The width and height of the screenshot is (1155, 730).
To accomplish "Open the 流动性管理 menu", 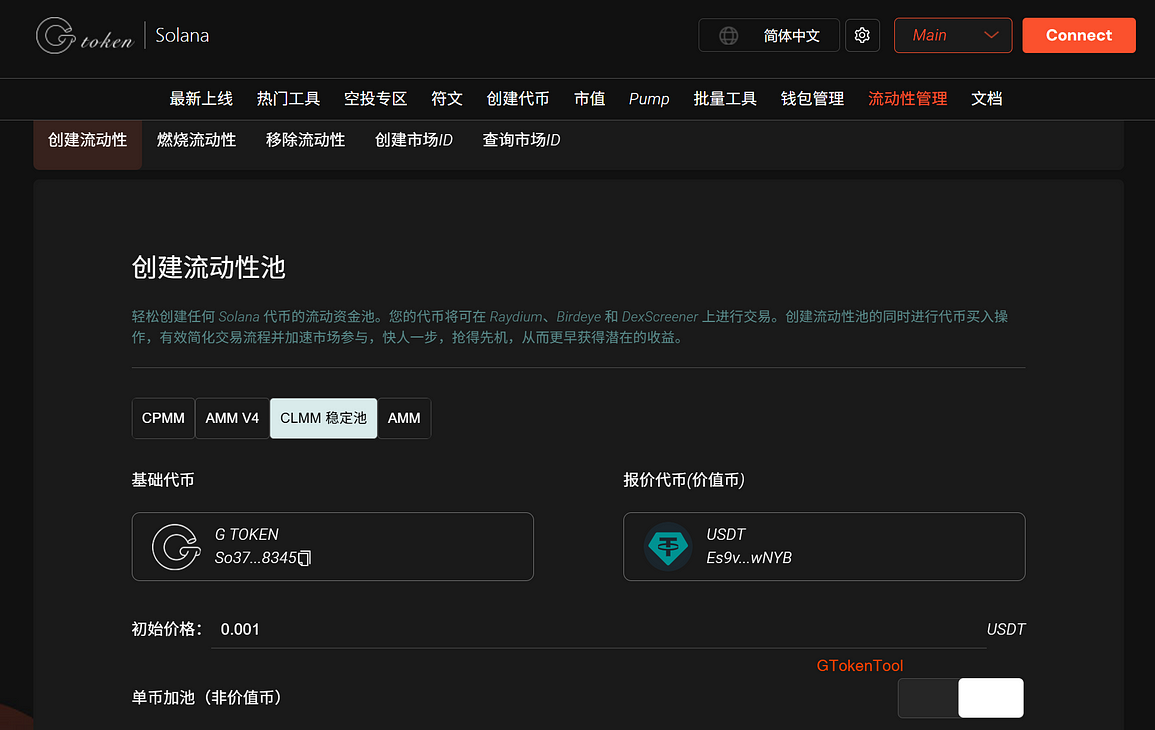I will (x=908, y=99).
